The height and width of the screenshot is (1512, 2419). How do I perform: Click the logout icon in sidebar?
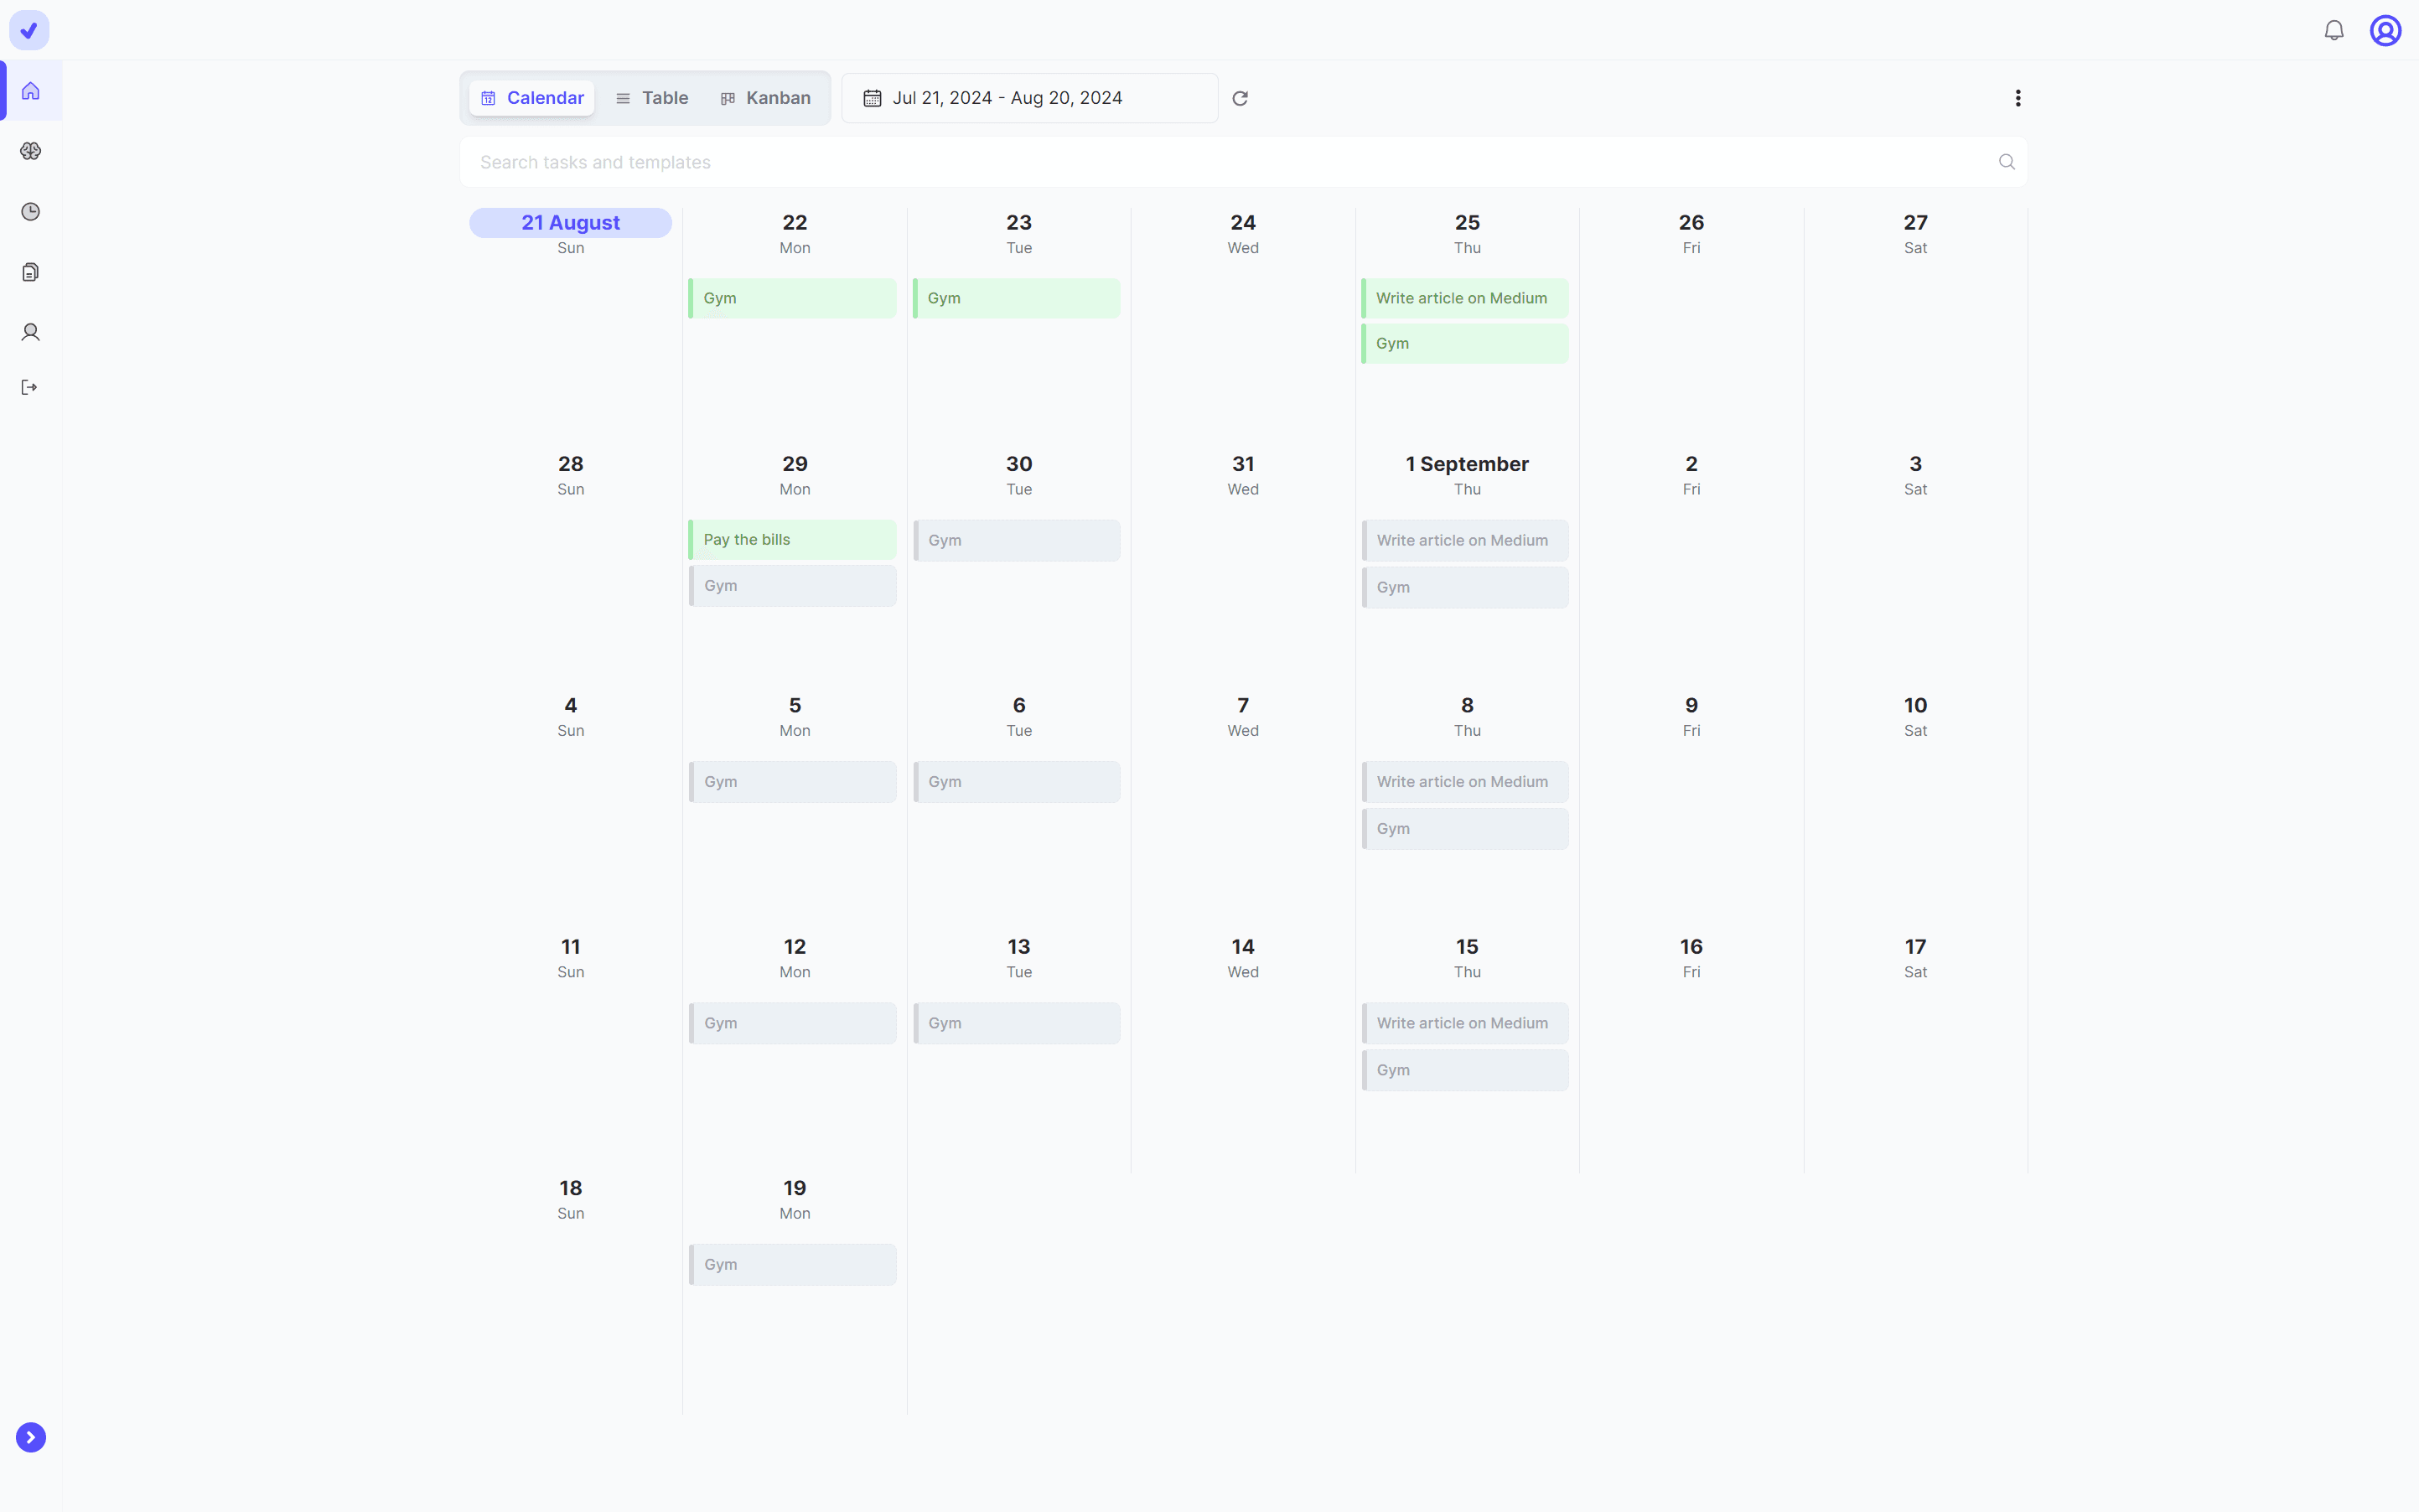29,388
